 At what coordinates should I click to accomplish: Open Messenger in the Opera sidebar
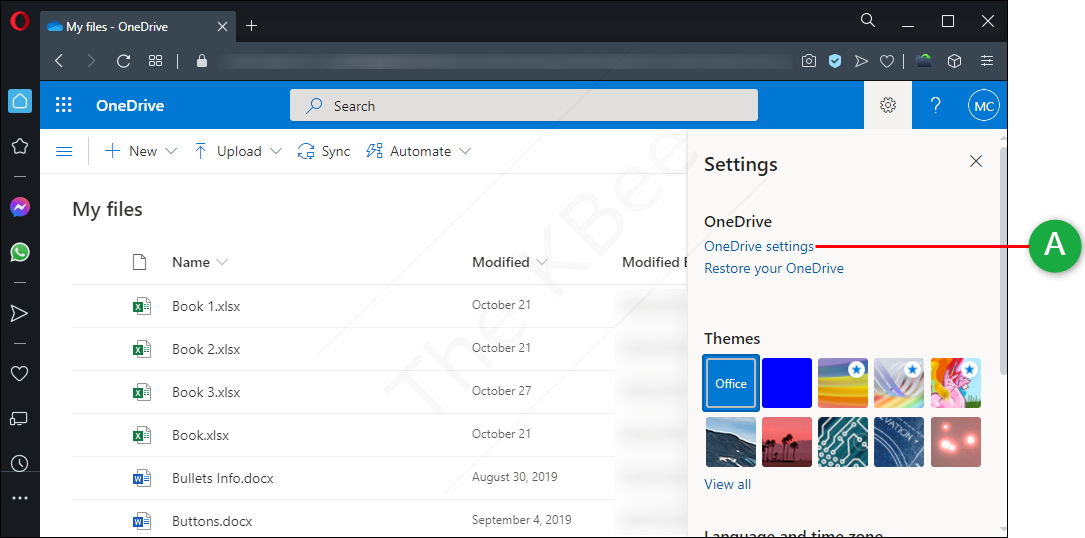click(x=19, y=207)
